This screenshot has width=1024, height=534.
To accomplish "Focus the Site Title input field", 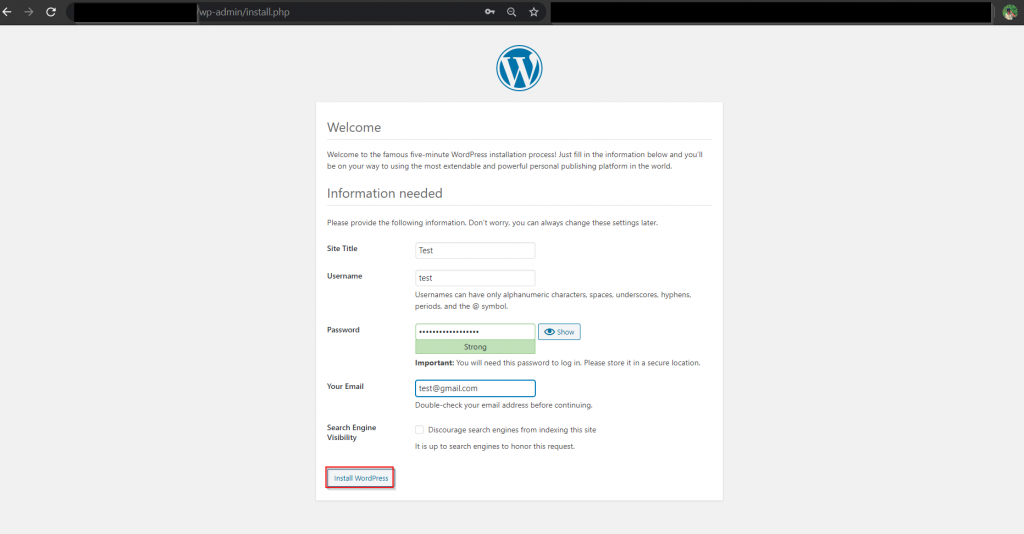I will [x=475, y=251].
